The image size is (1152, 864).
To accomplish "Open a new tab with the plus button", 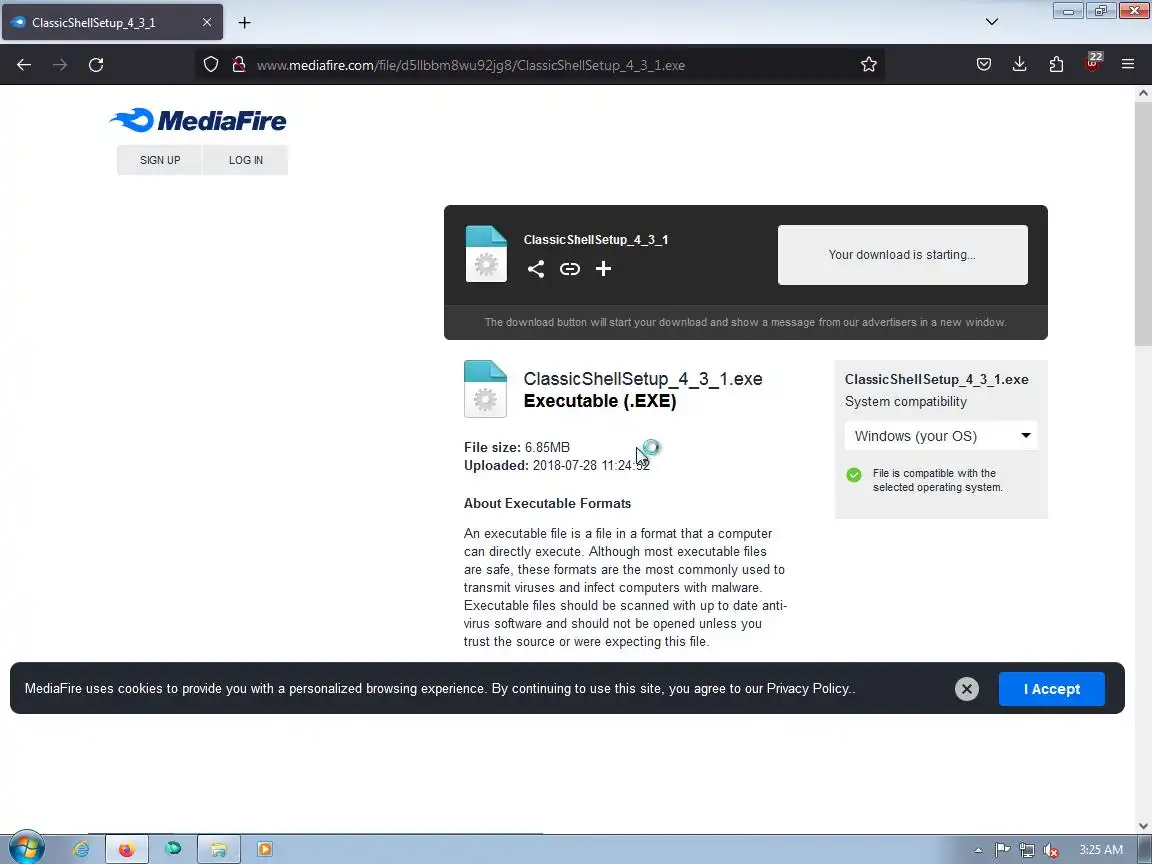I will 245,23.
